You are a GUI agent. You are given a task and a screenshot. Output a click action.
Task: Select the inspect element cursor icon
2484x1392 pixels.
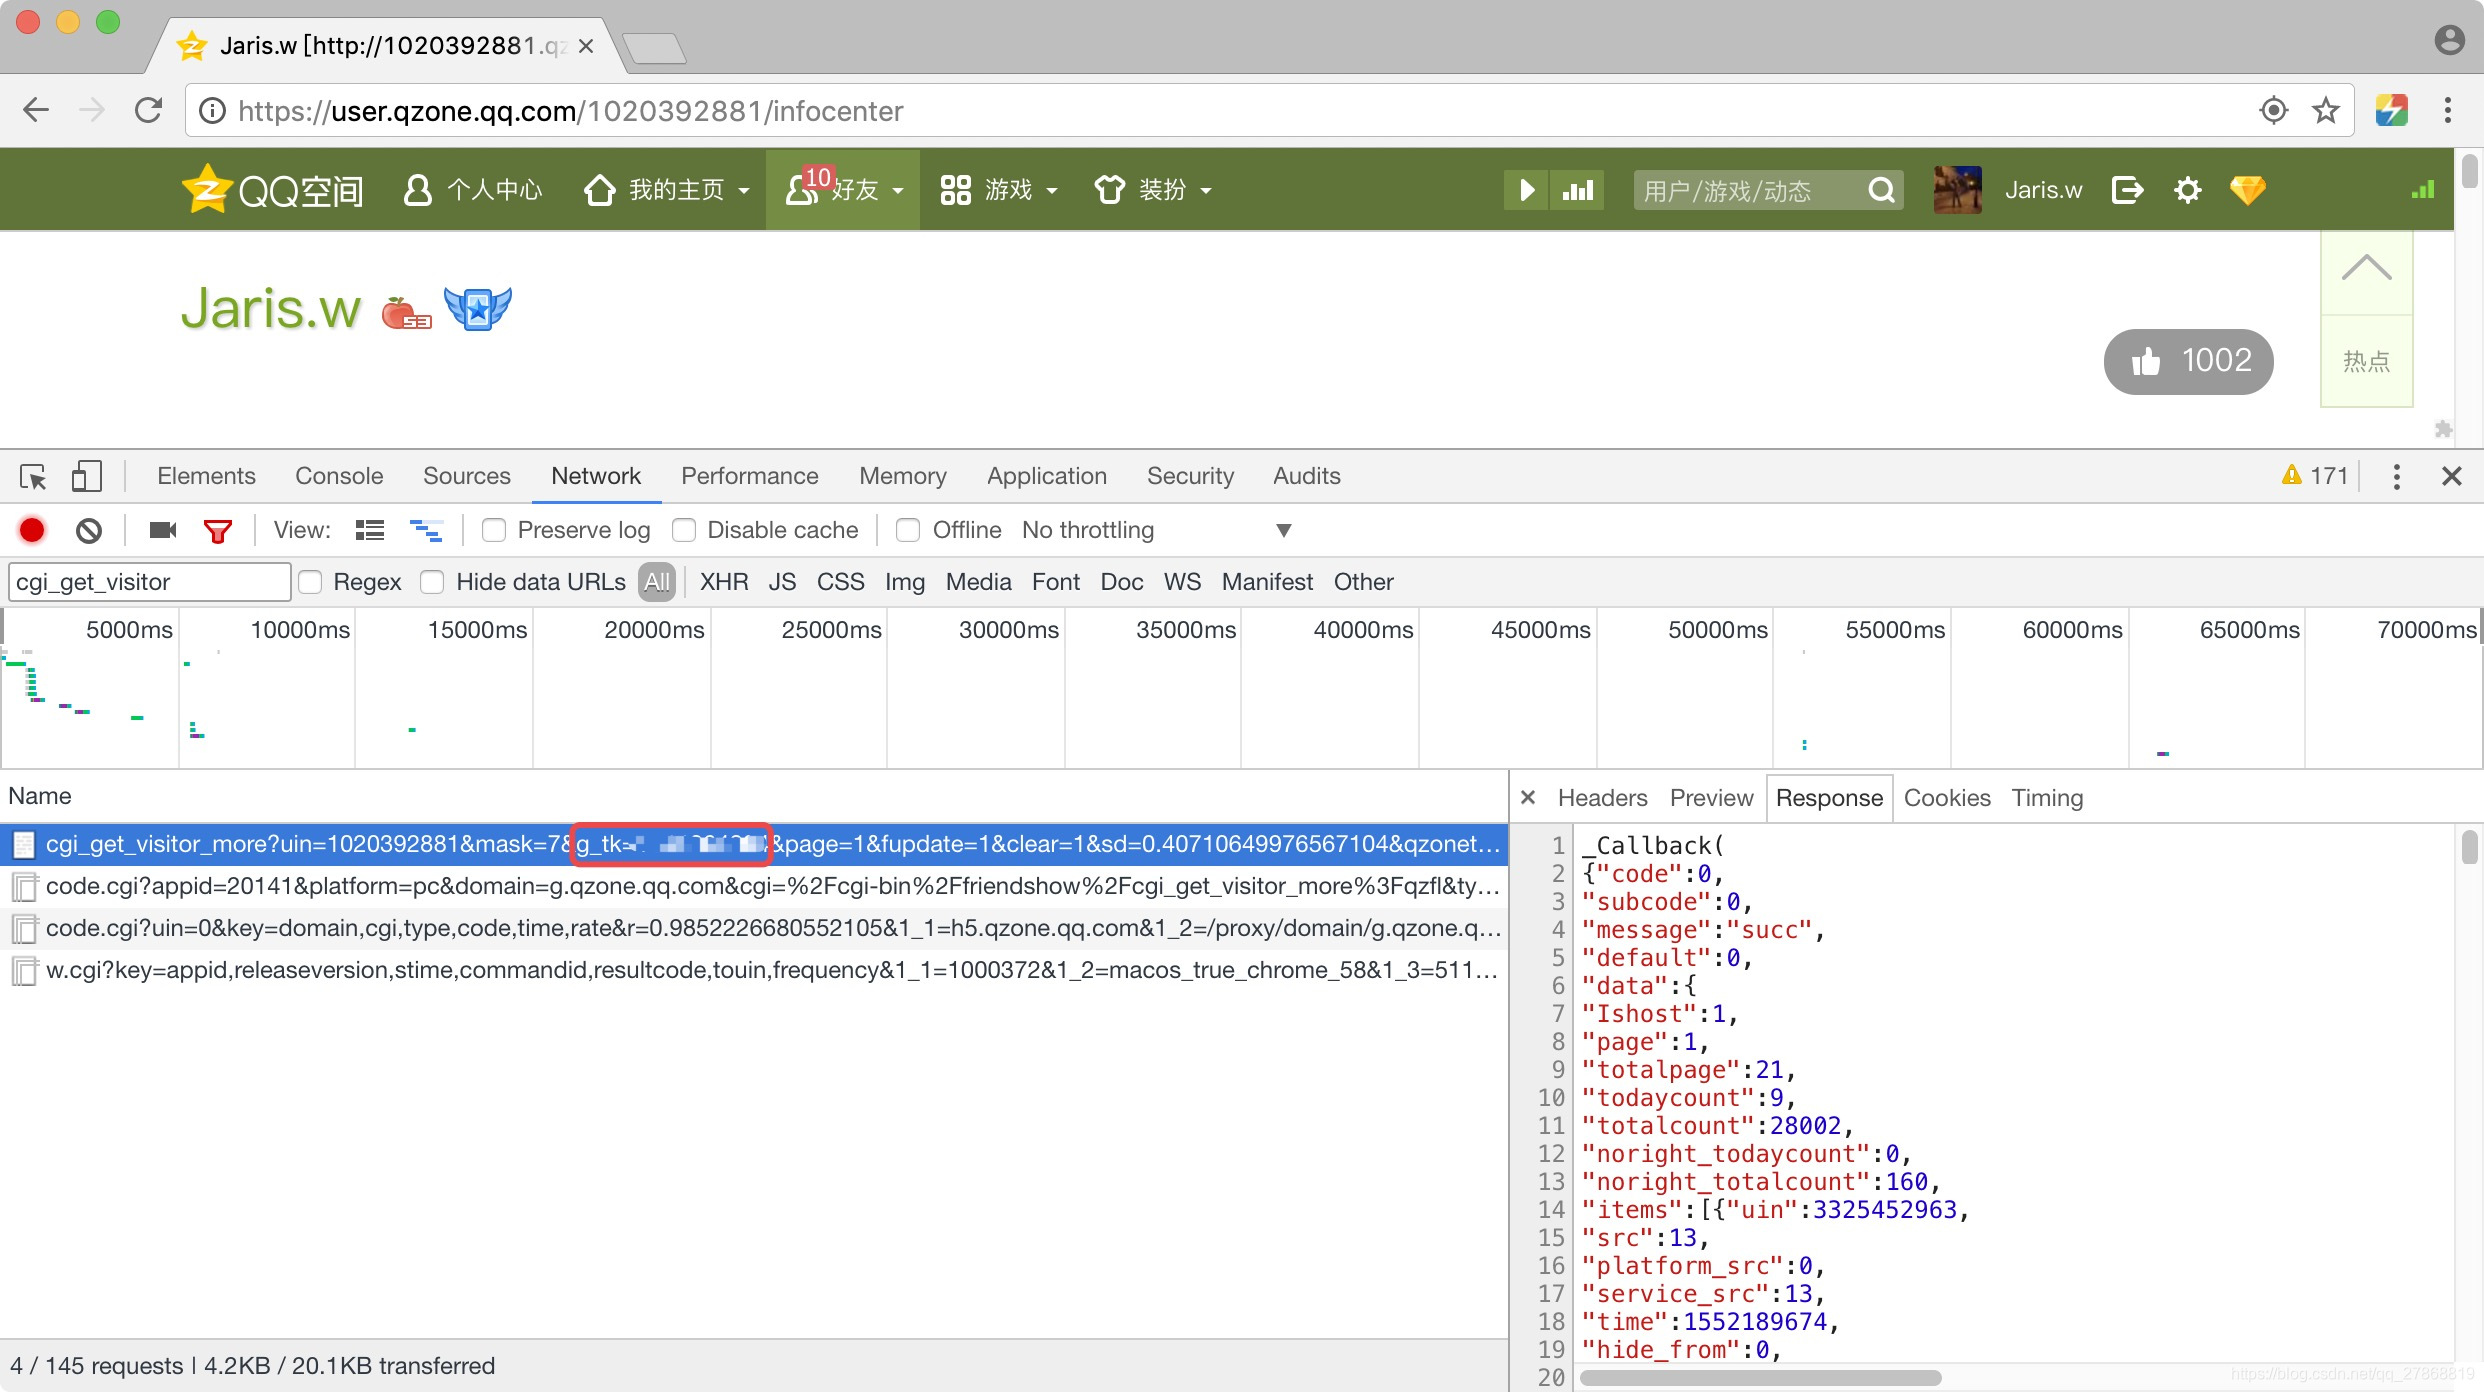pos(33,477)
